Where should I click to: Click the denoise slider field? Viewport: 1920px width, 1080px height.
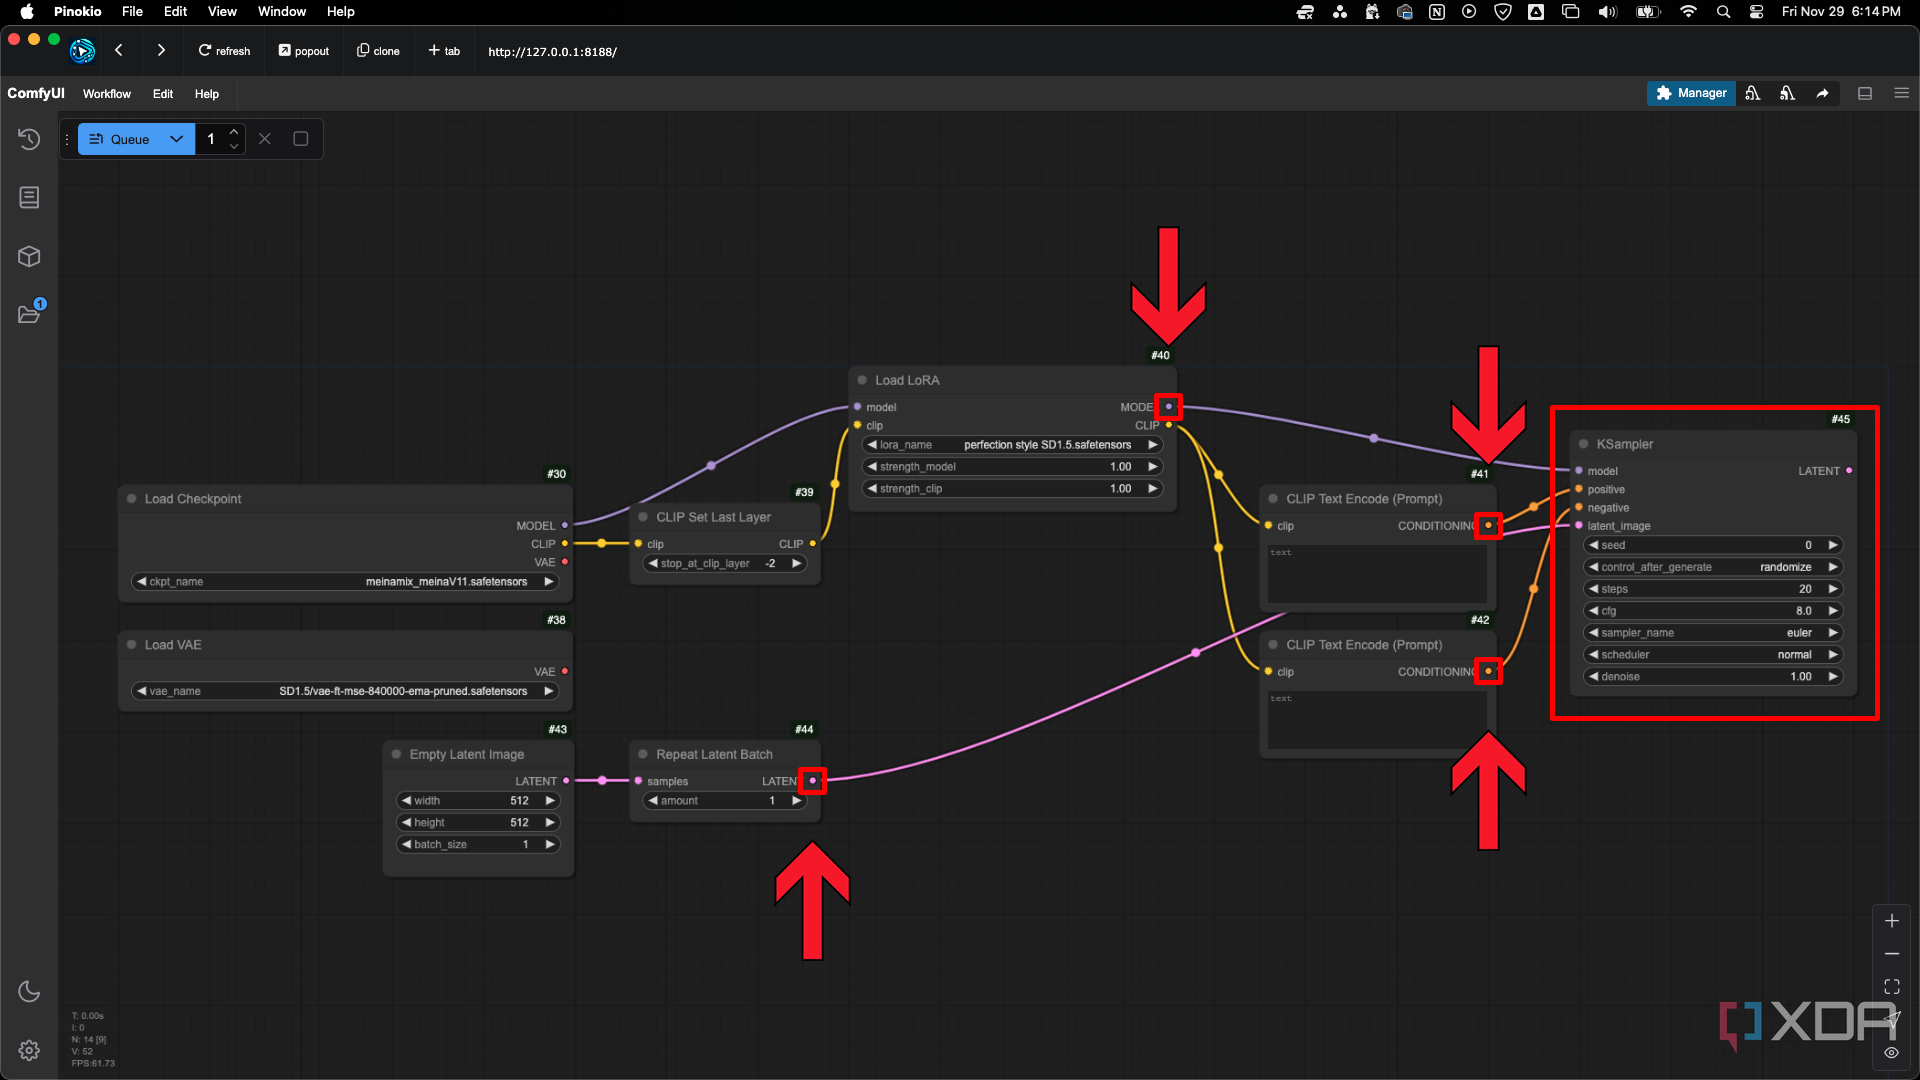tap(1713, 677)
